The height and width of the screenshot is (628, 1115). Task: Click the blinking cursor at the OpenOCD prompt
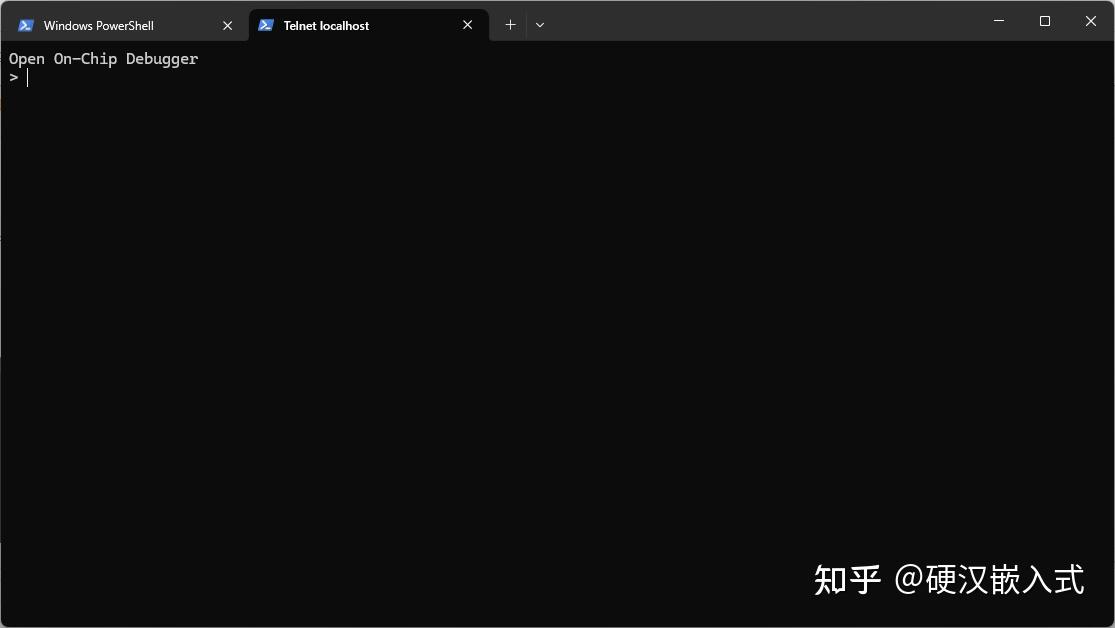28,77
